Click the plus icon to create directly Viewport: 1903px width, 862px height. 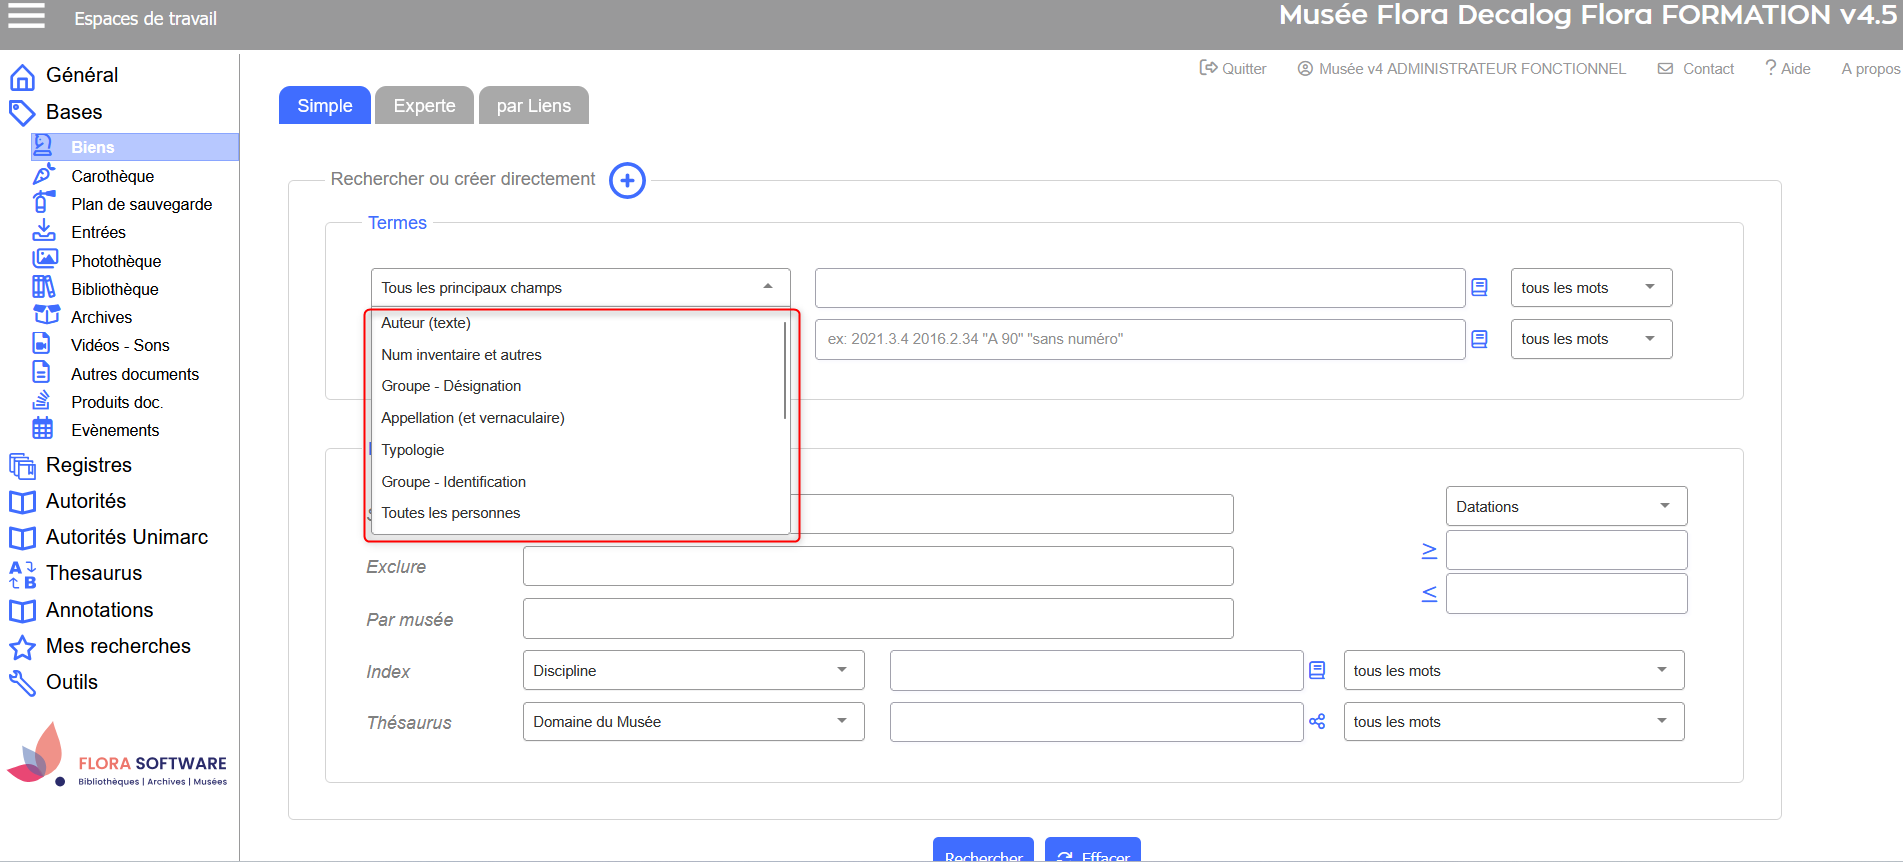(627, 181)
